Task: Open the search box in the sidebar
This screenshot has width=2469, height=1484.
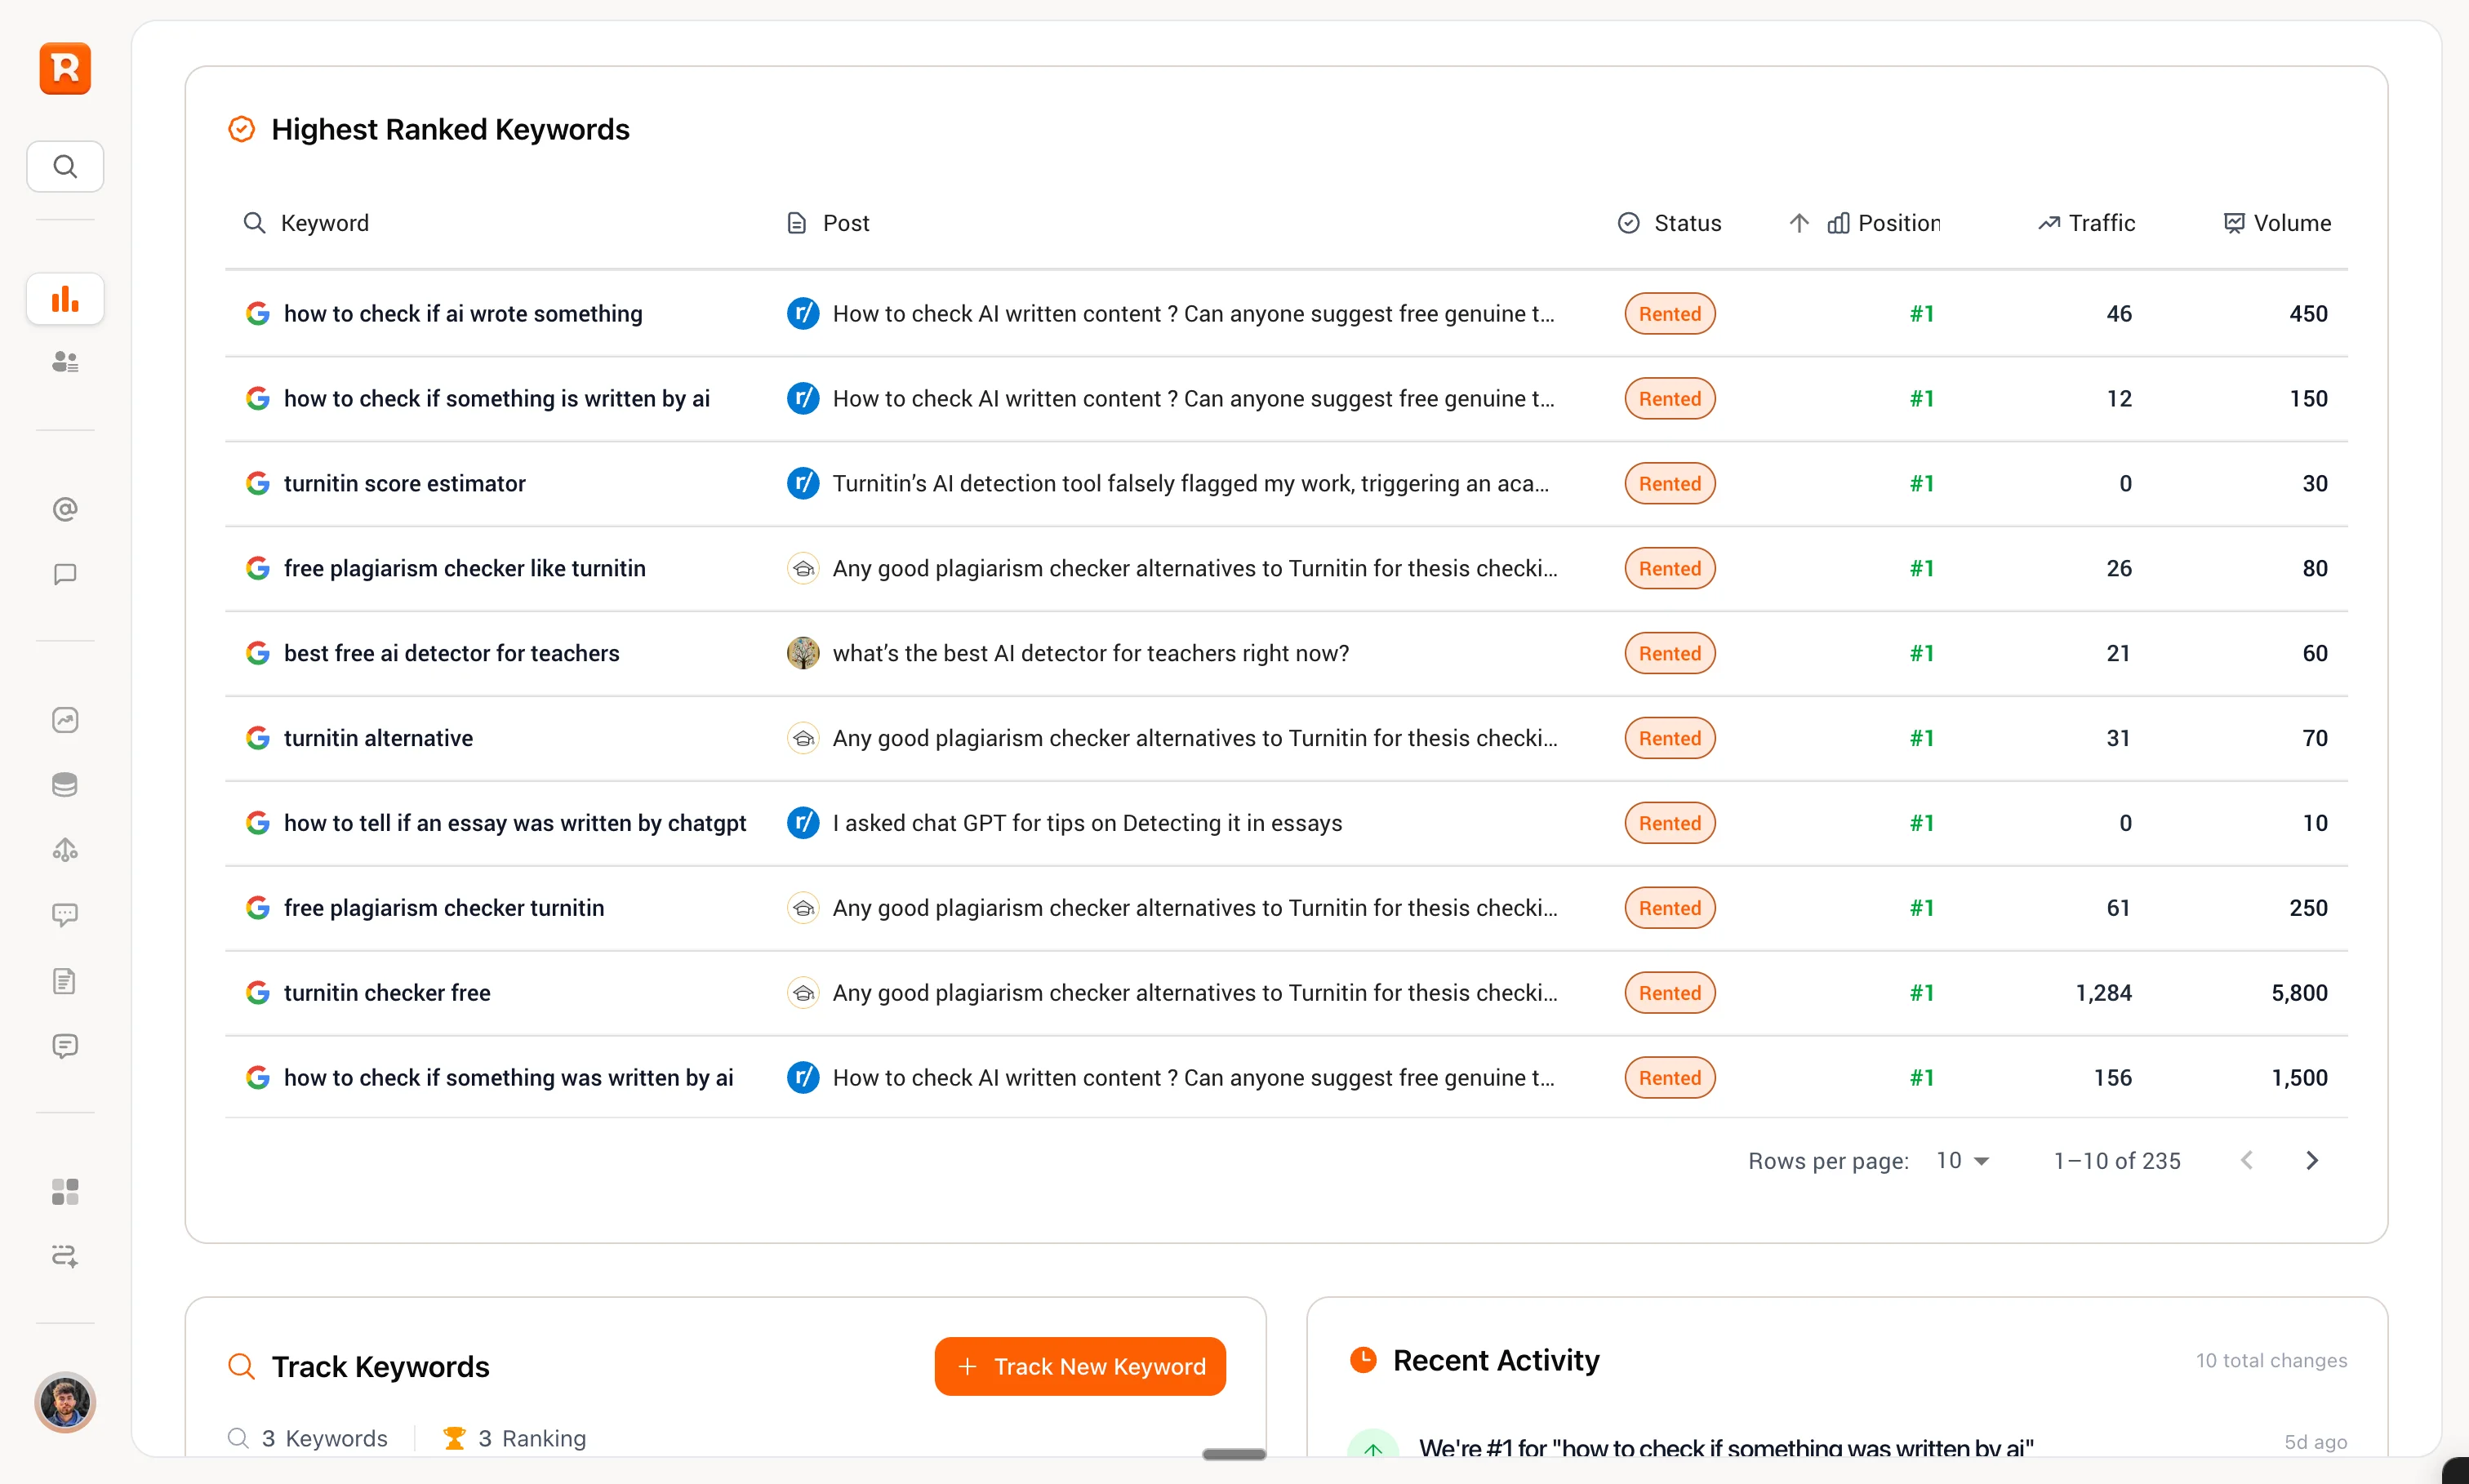Action: point(65,166)
